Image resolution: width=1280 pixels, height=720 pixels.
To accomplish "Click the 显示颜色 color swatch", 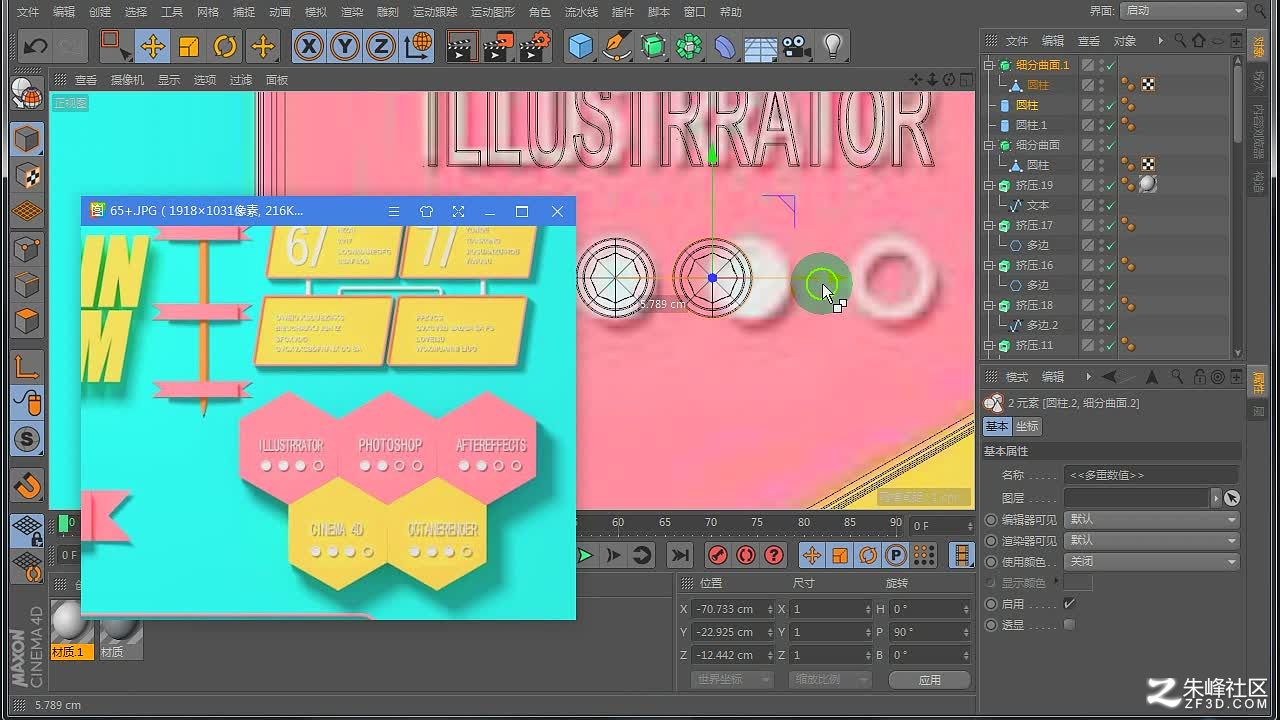I will click(1078, 583).
